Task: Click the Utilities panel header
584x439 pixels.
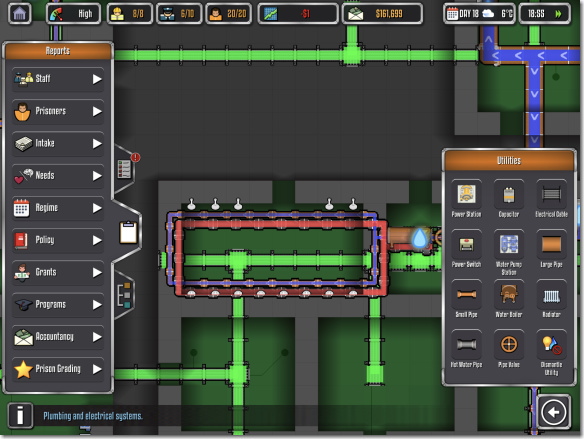Action: 509,160
